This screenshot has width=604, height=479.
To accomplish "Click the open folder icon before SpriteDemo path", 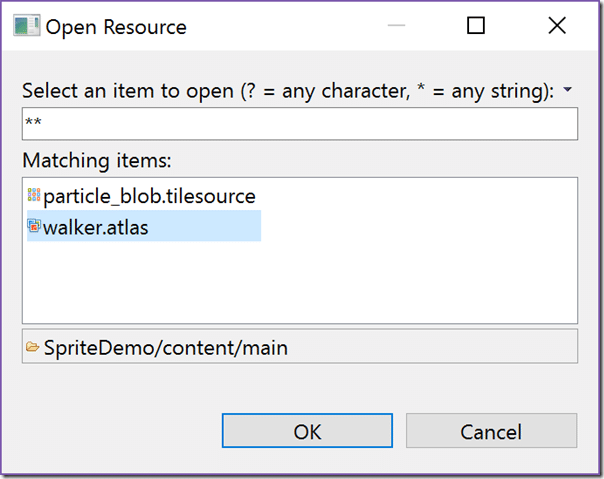I will pyautogui.click(x=32, y=347).
